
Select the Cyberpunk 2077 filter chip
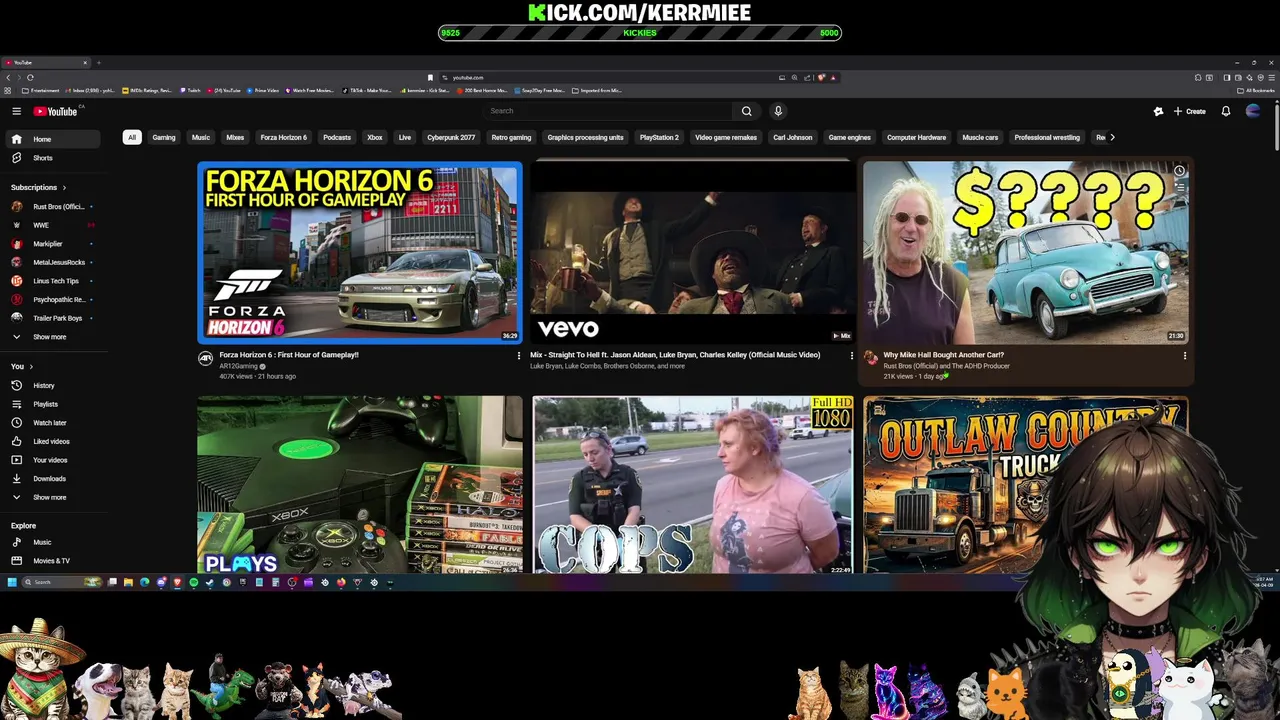451,137
